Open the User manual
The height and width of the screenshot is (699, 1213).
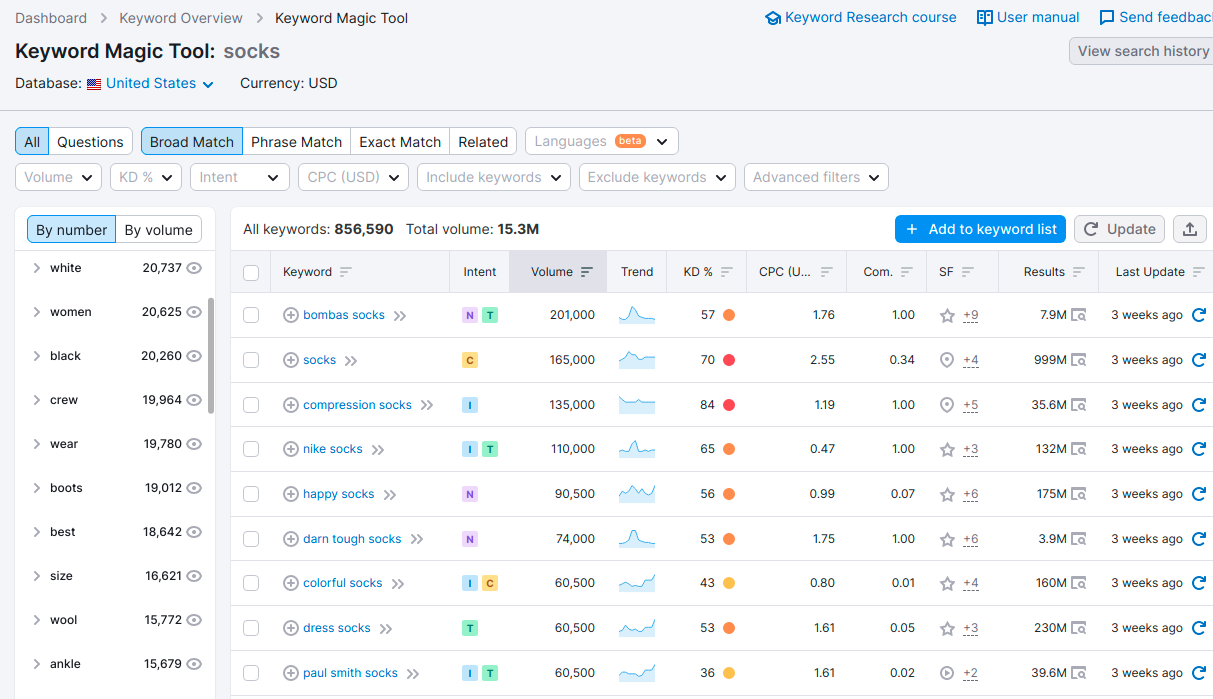(x=1028, y=17)
